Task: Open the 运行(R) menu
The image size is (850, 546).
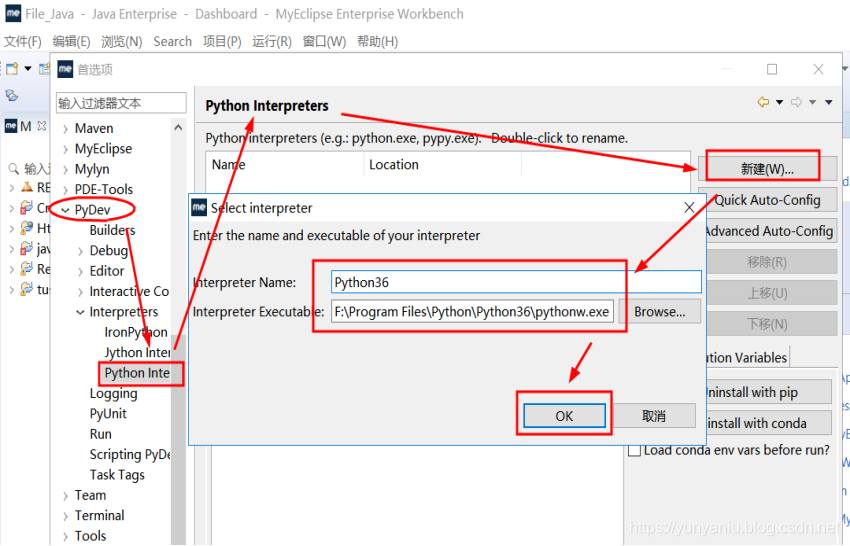Action: coord(272,42)
